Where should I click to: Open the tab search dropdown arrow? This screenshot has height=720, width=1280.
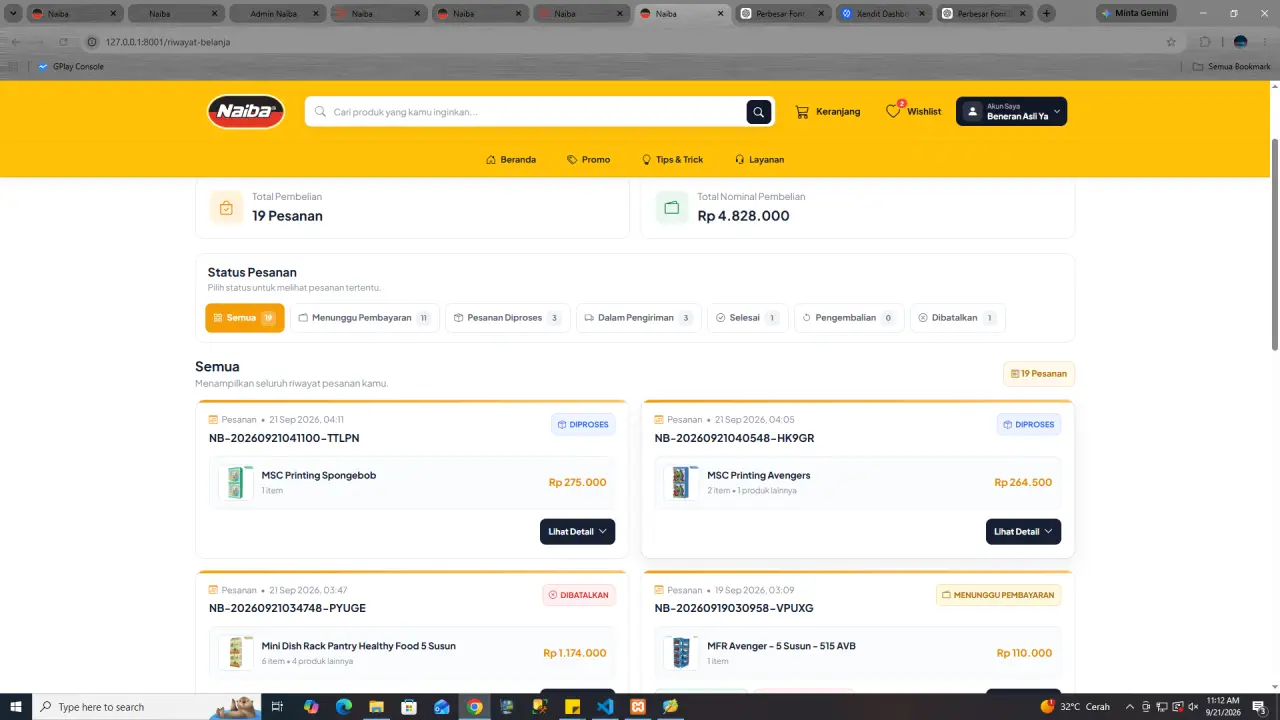coord(13,14)
